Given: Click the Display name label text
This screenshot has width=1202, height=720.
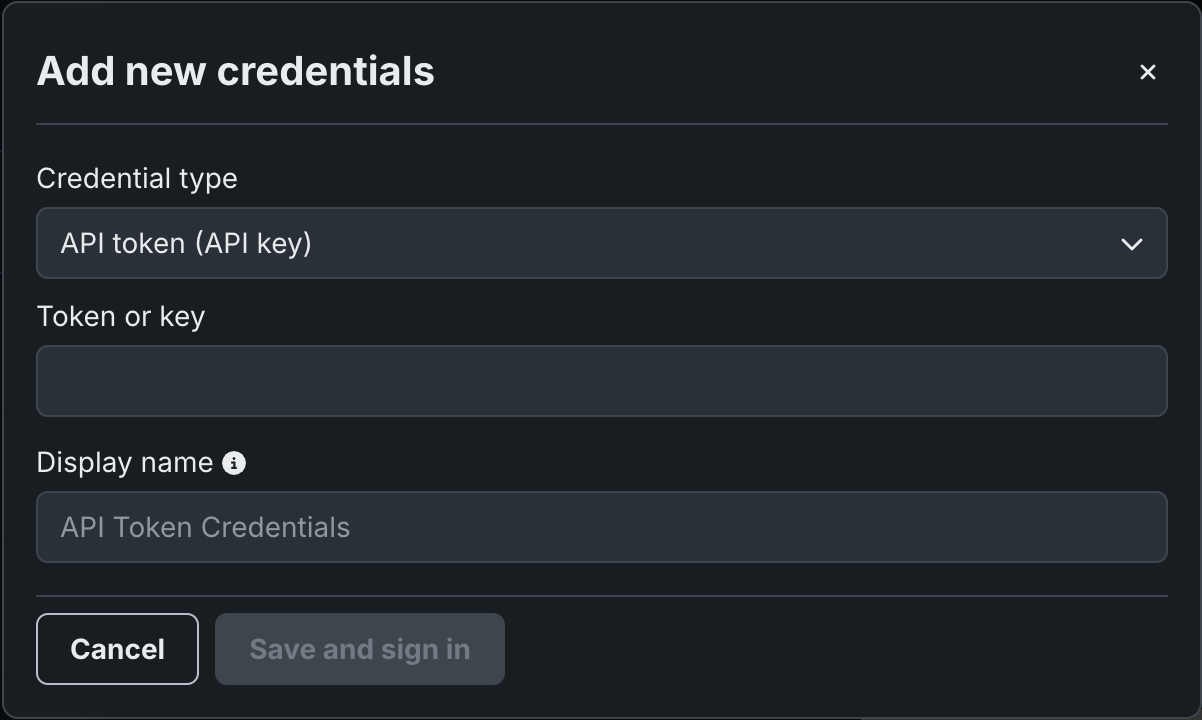Looking at the screenshot, I should click(x=125, y=463).
